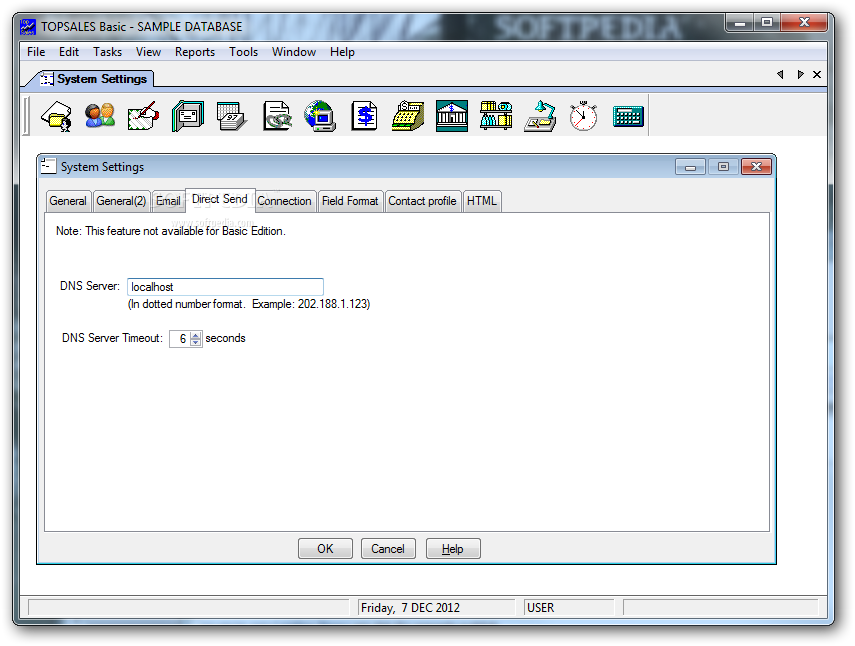This screenshot has width=855, height=646.
Task: Open the bank building toolbar icon
Action: 452,116
